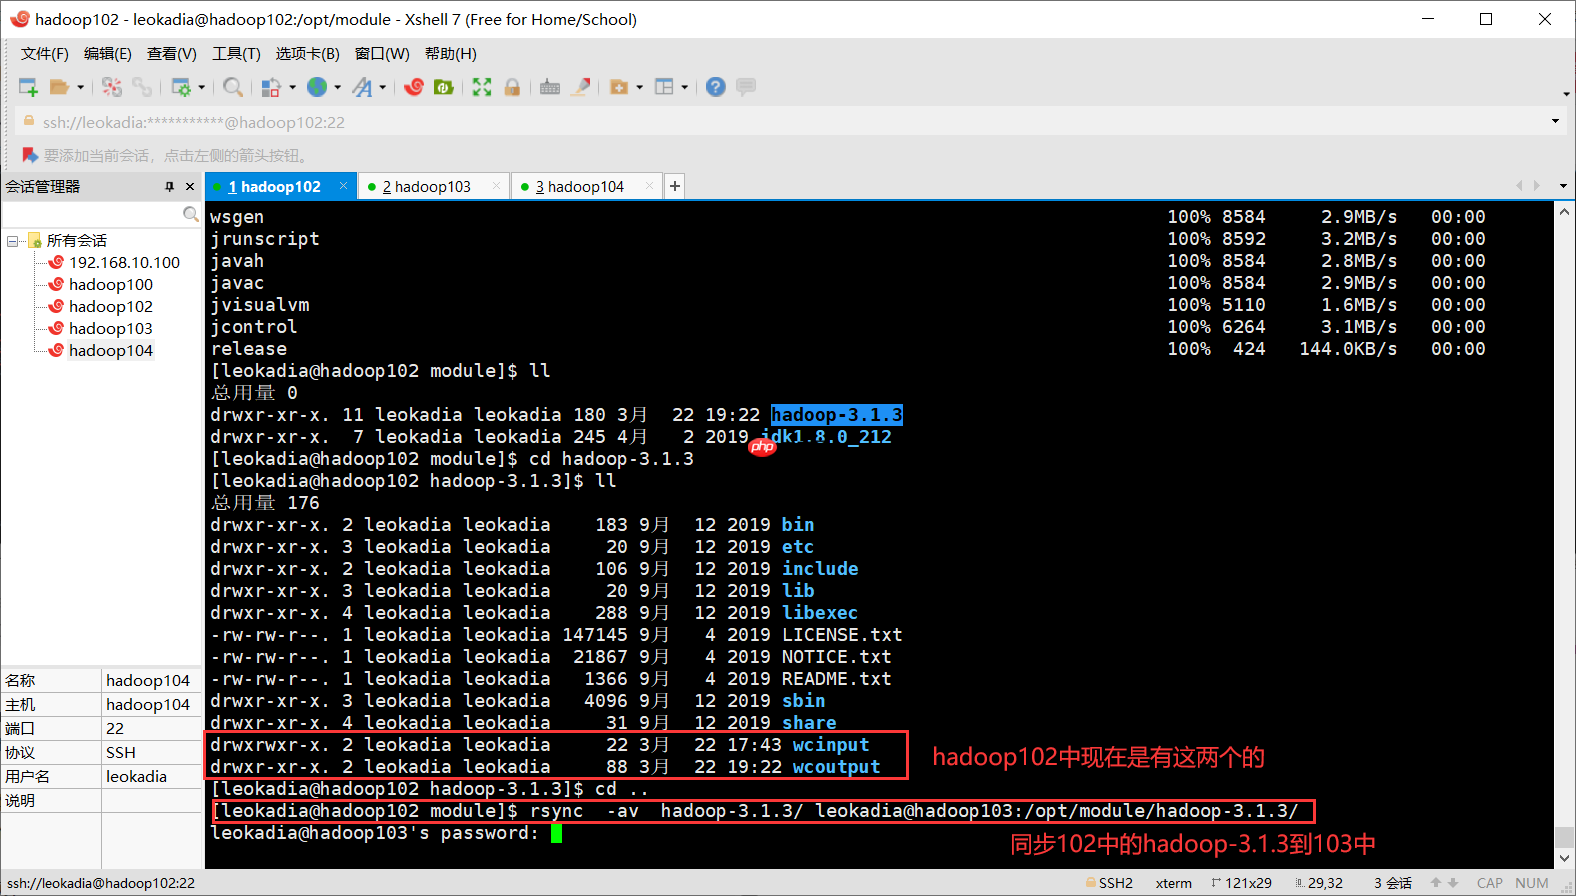Screen dimensions: 1576x896
Task: Click the SSH2 status bar entry
Action: tap(1109, 883)
